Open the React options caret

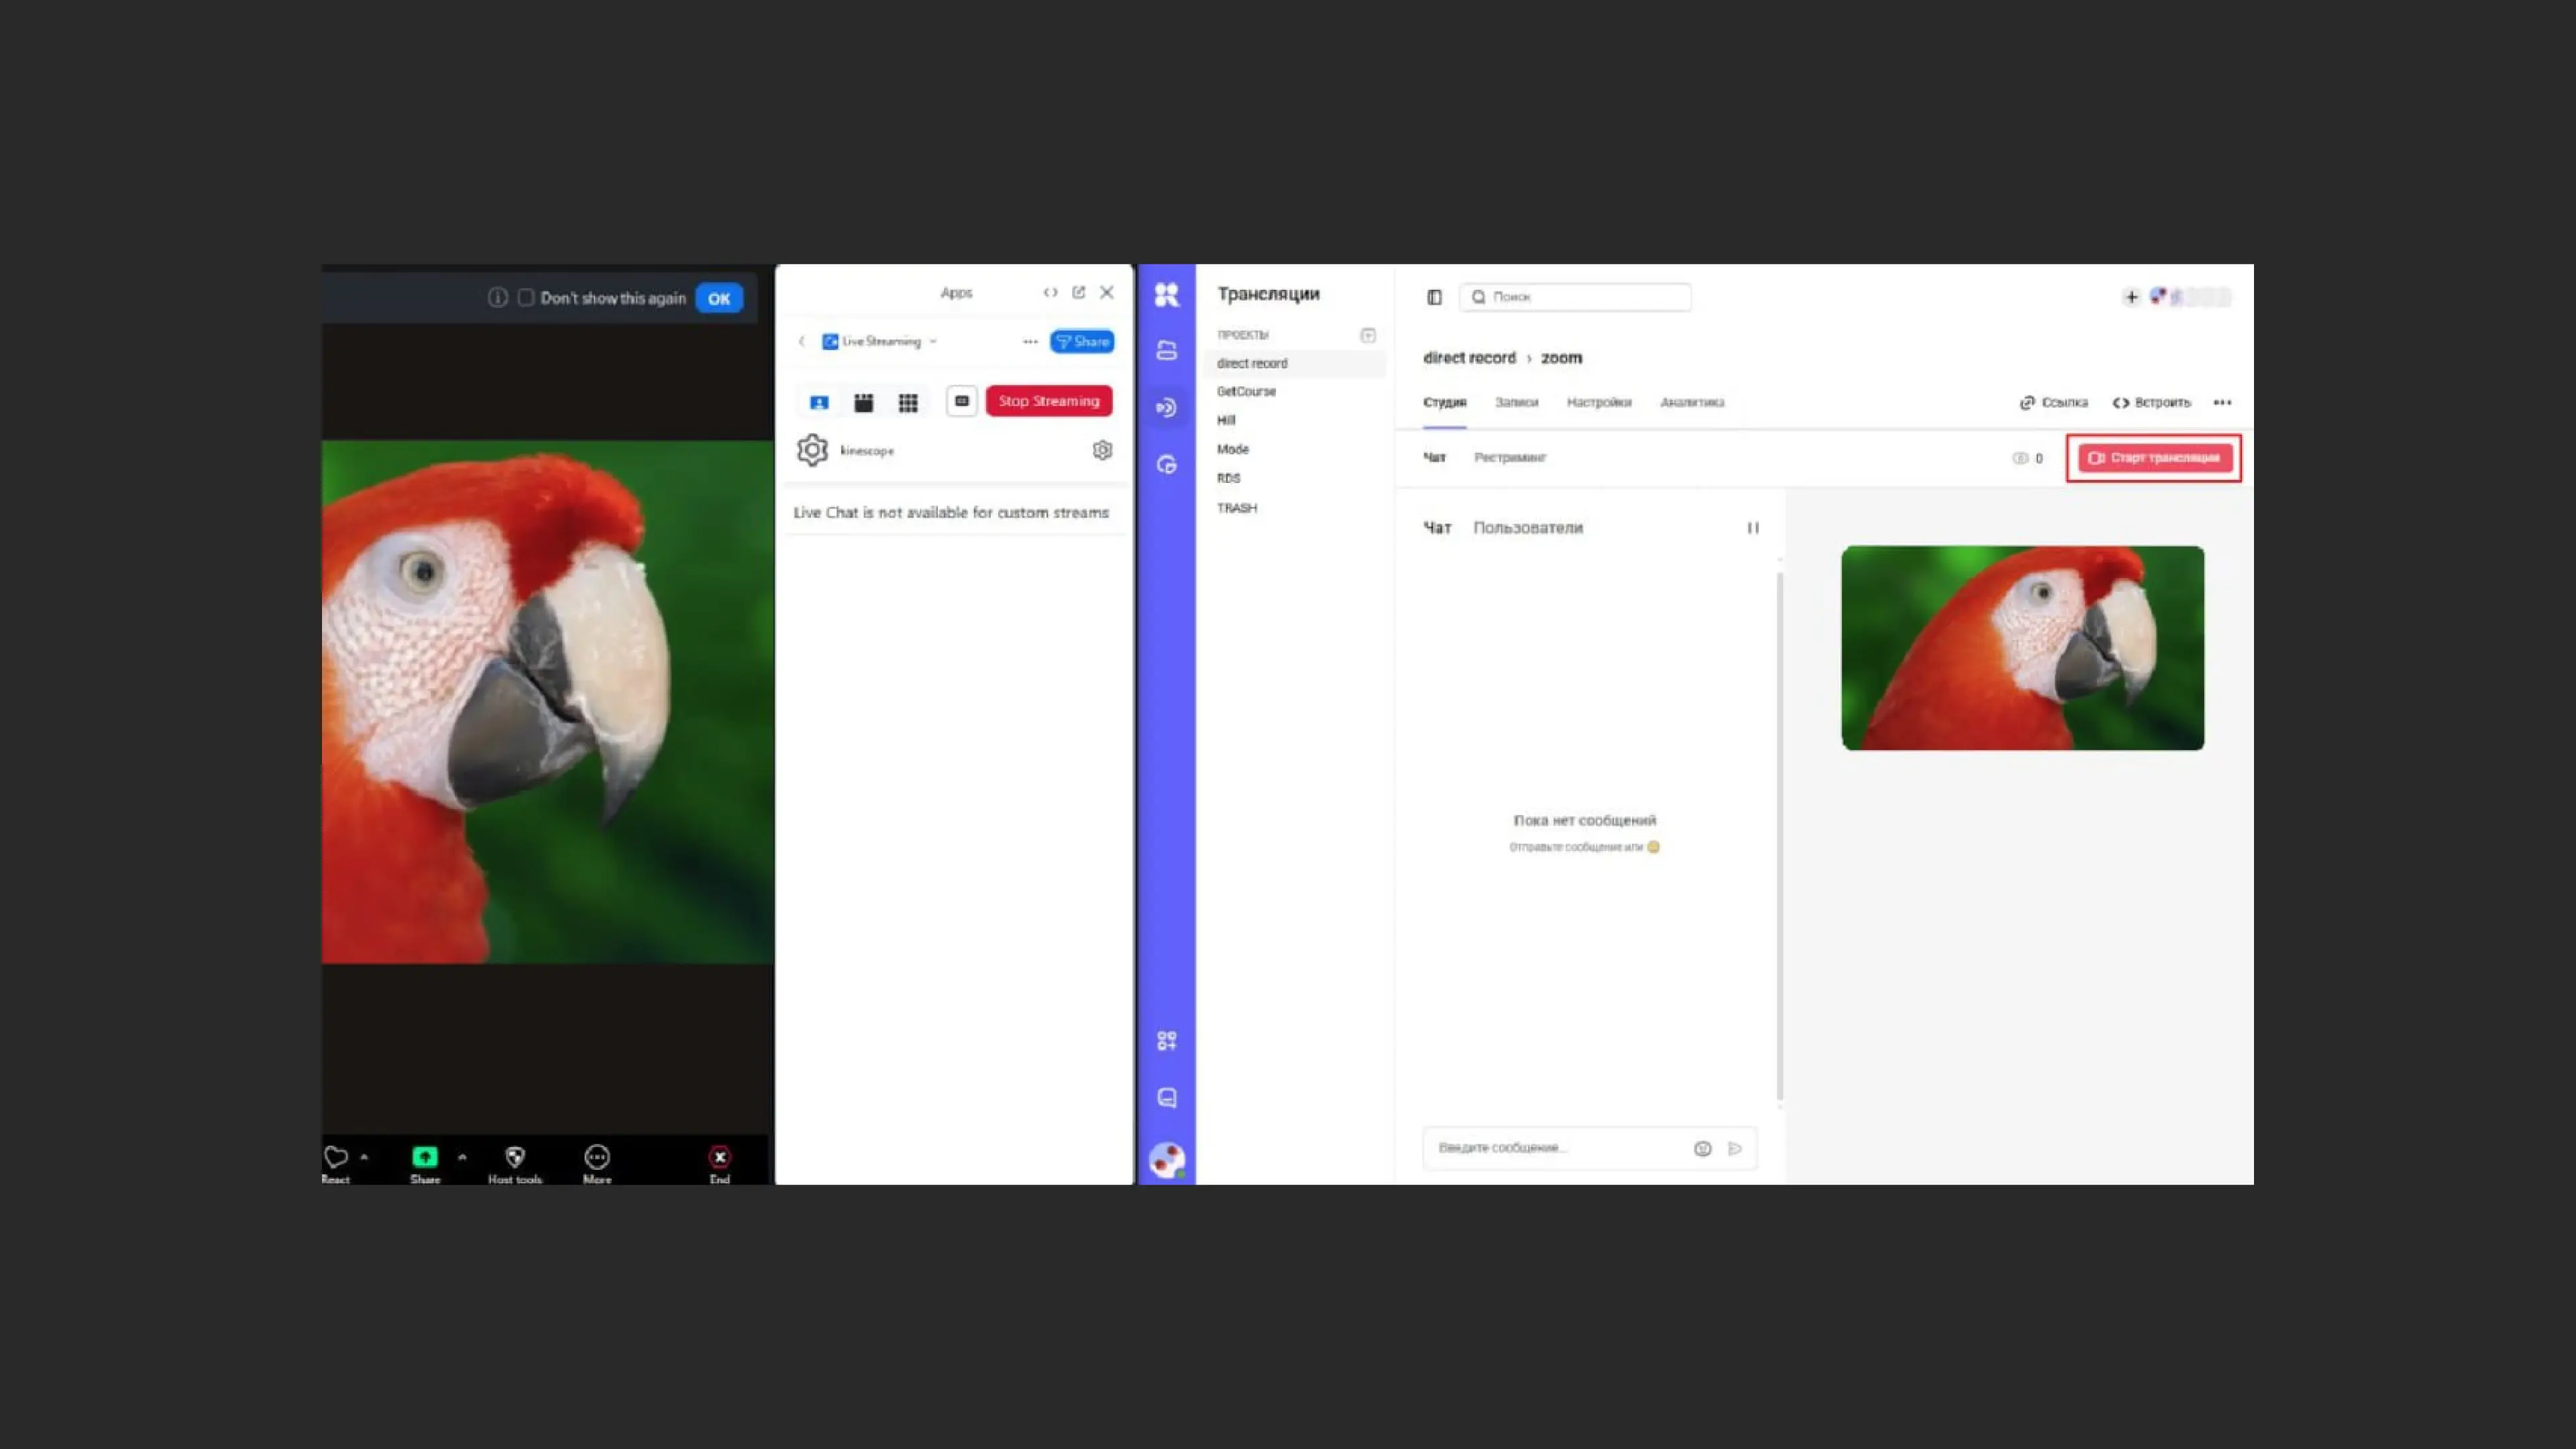click(x=364, y=1156)
